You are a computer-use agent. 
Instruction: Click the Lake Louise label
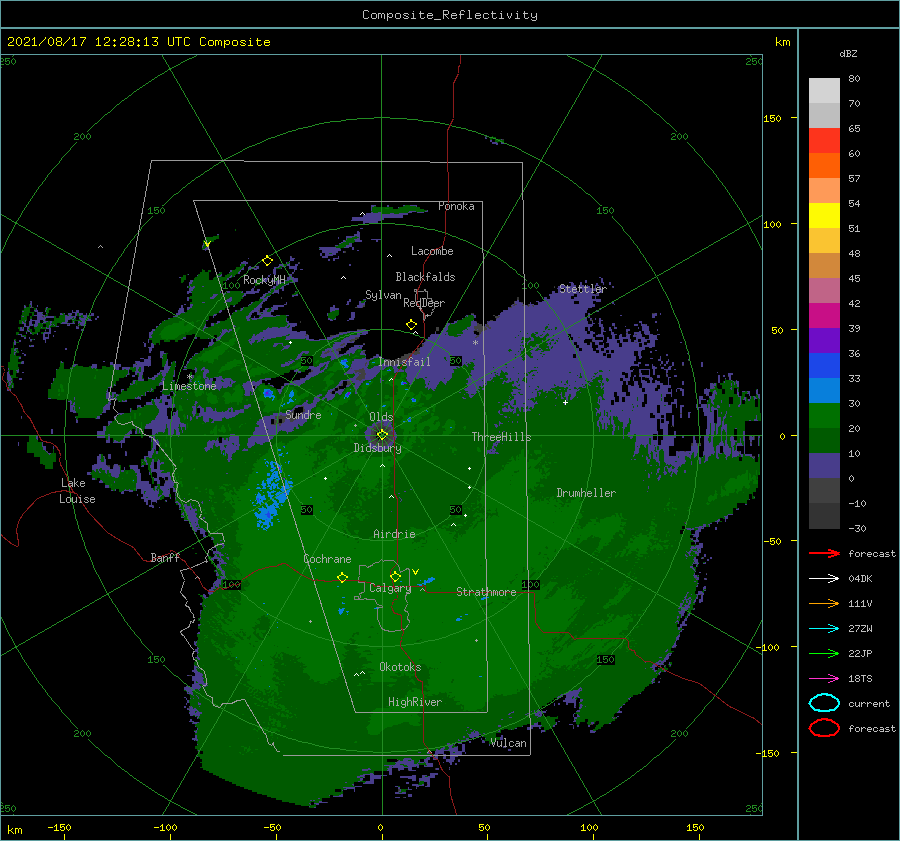[x=77, y=491]
